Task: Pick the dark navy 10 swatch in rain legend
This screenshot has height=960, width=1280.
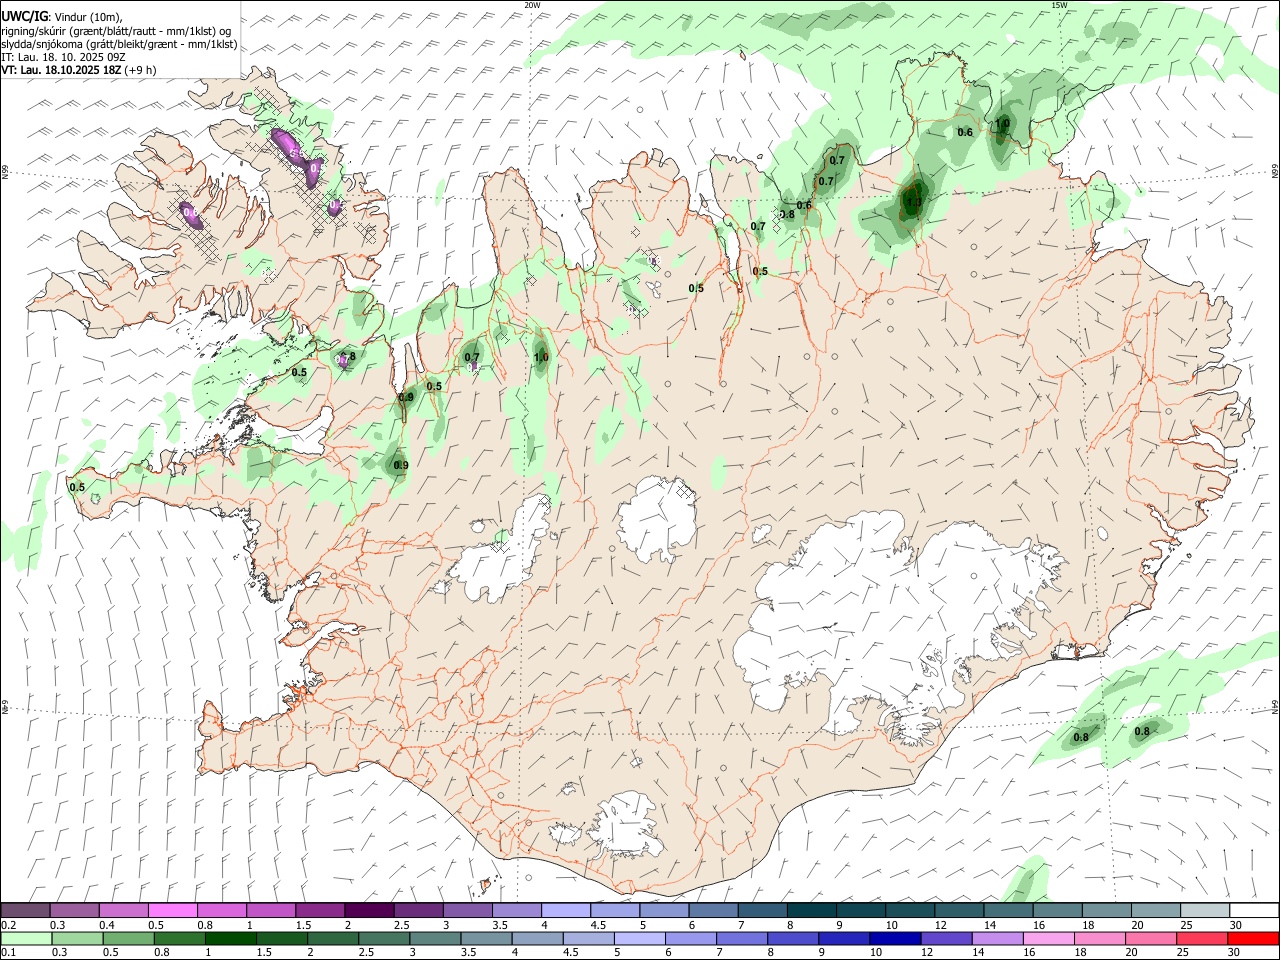Action: click(895, 938)
